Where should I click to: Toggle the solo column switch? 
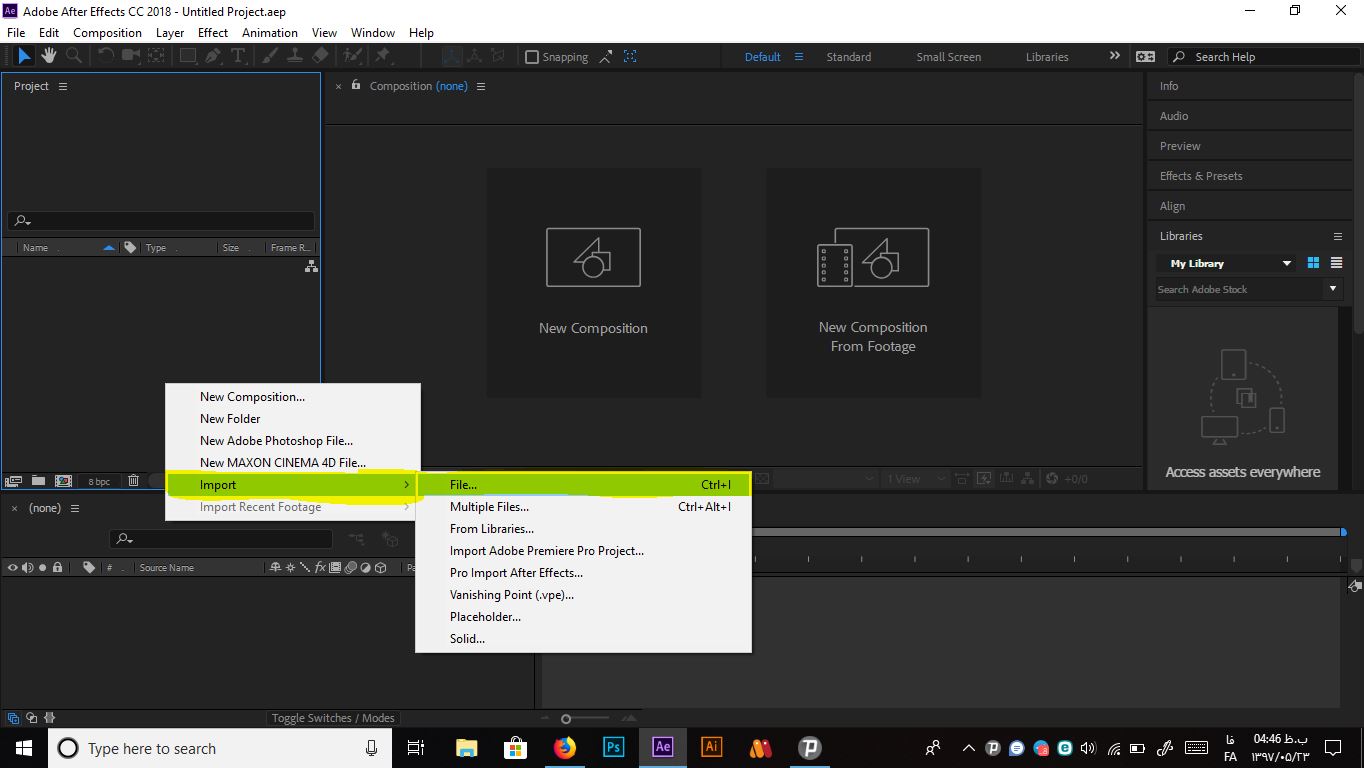pyautogui.click(x=42, y=568)
